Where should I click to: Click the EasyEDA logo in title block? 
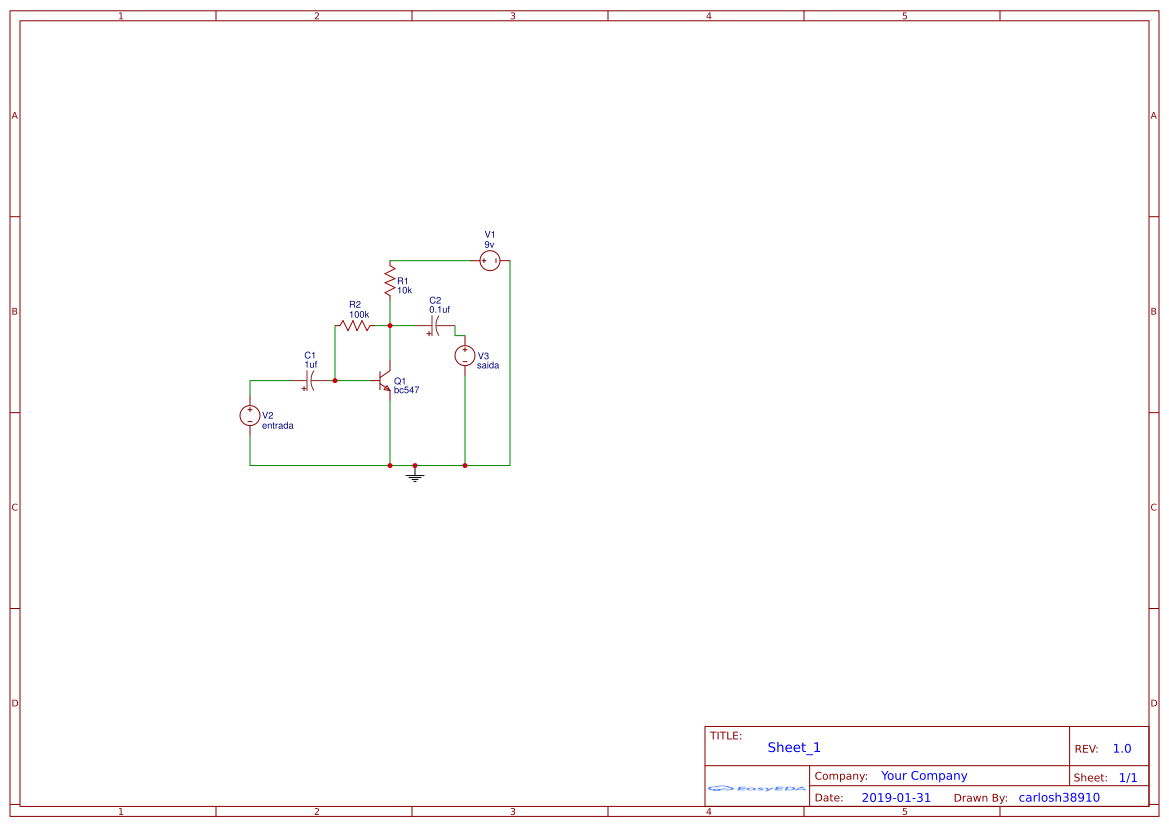point(757,788)
